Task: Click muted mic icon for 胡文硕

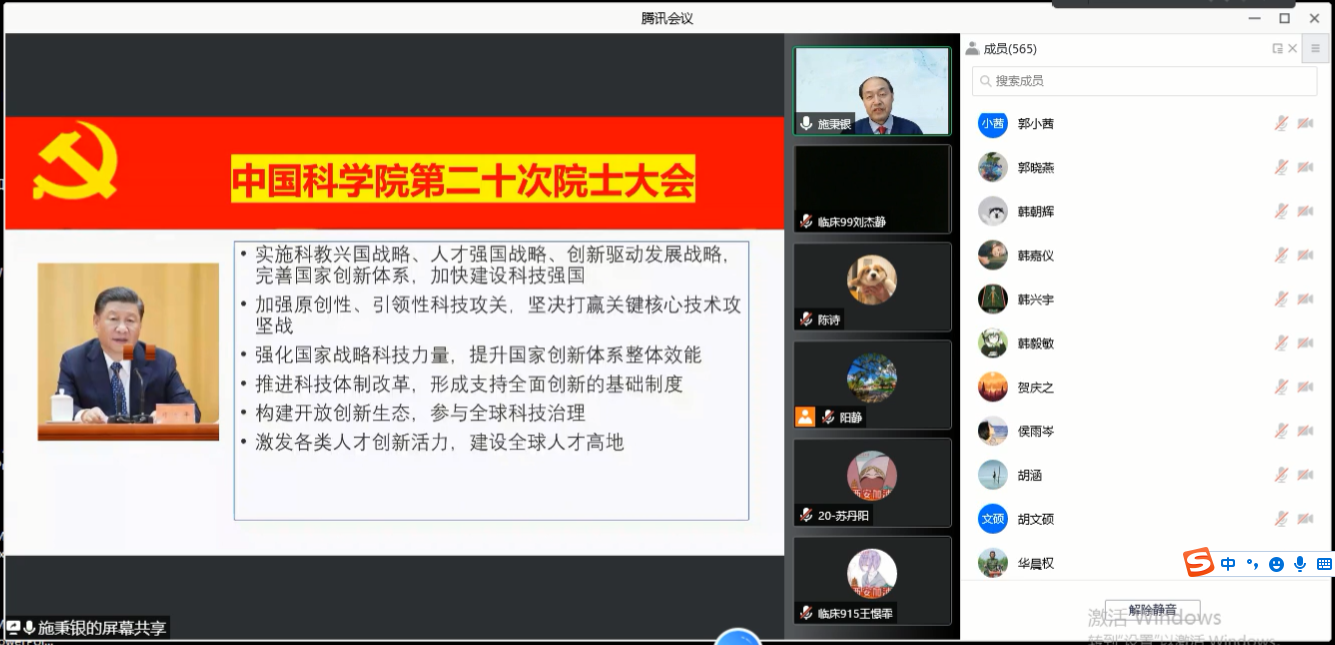Action: click(1280, 519)
